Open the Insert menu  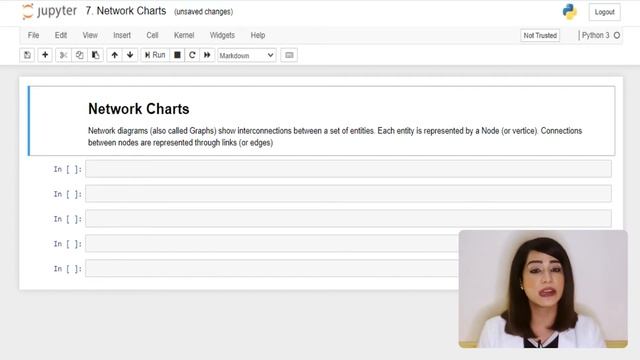(x=122, y=35)
